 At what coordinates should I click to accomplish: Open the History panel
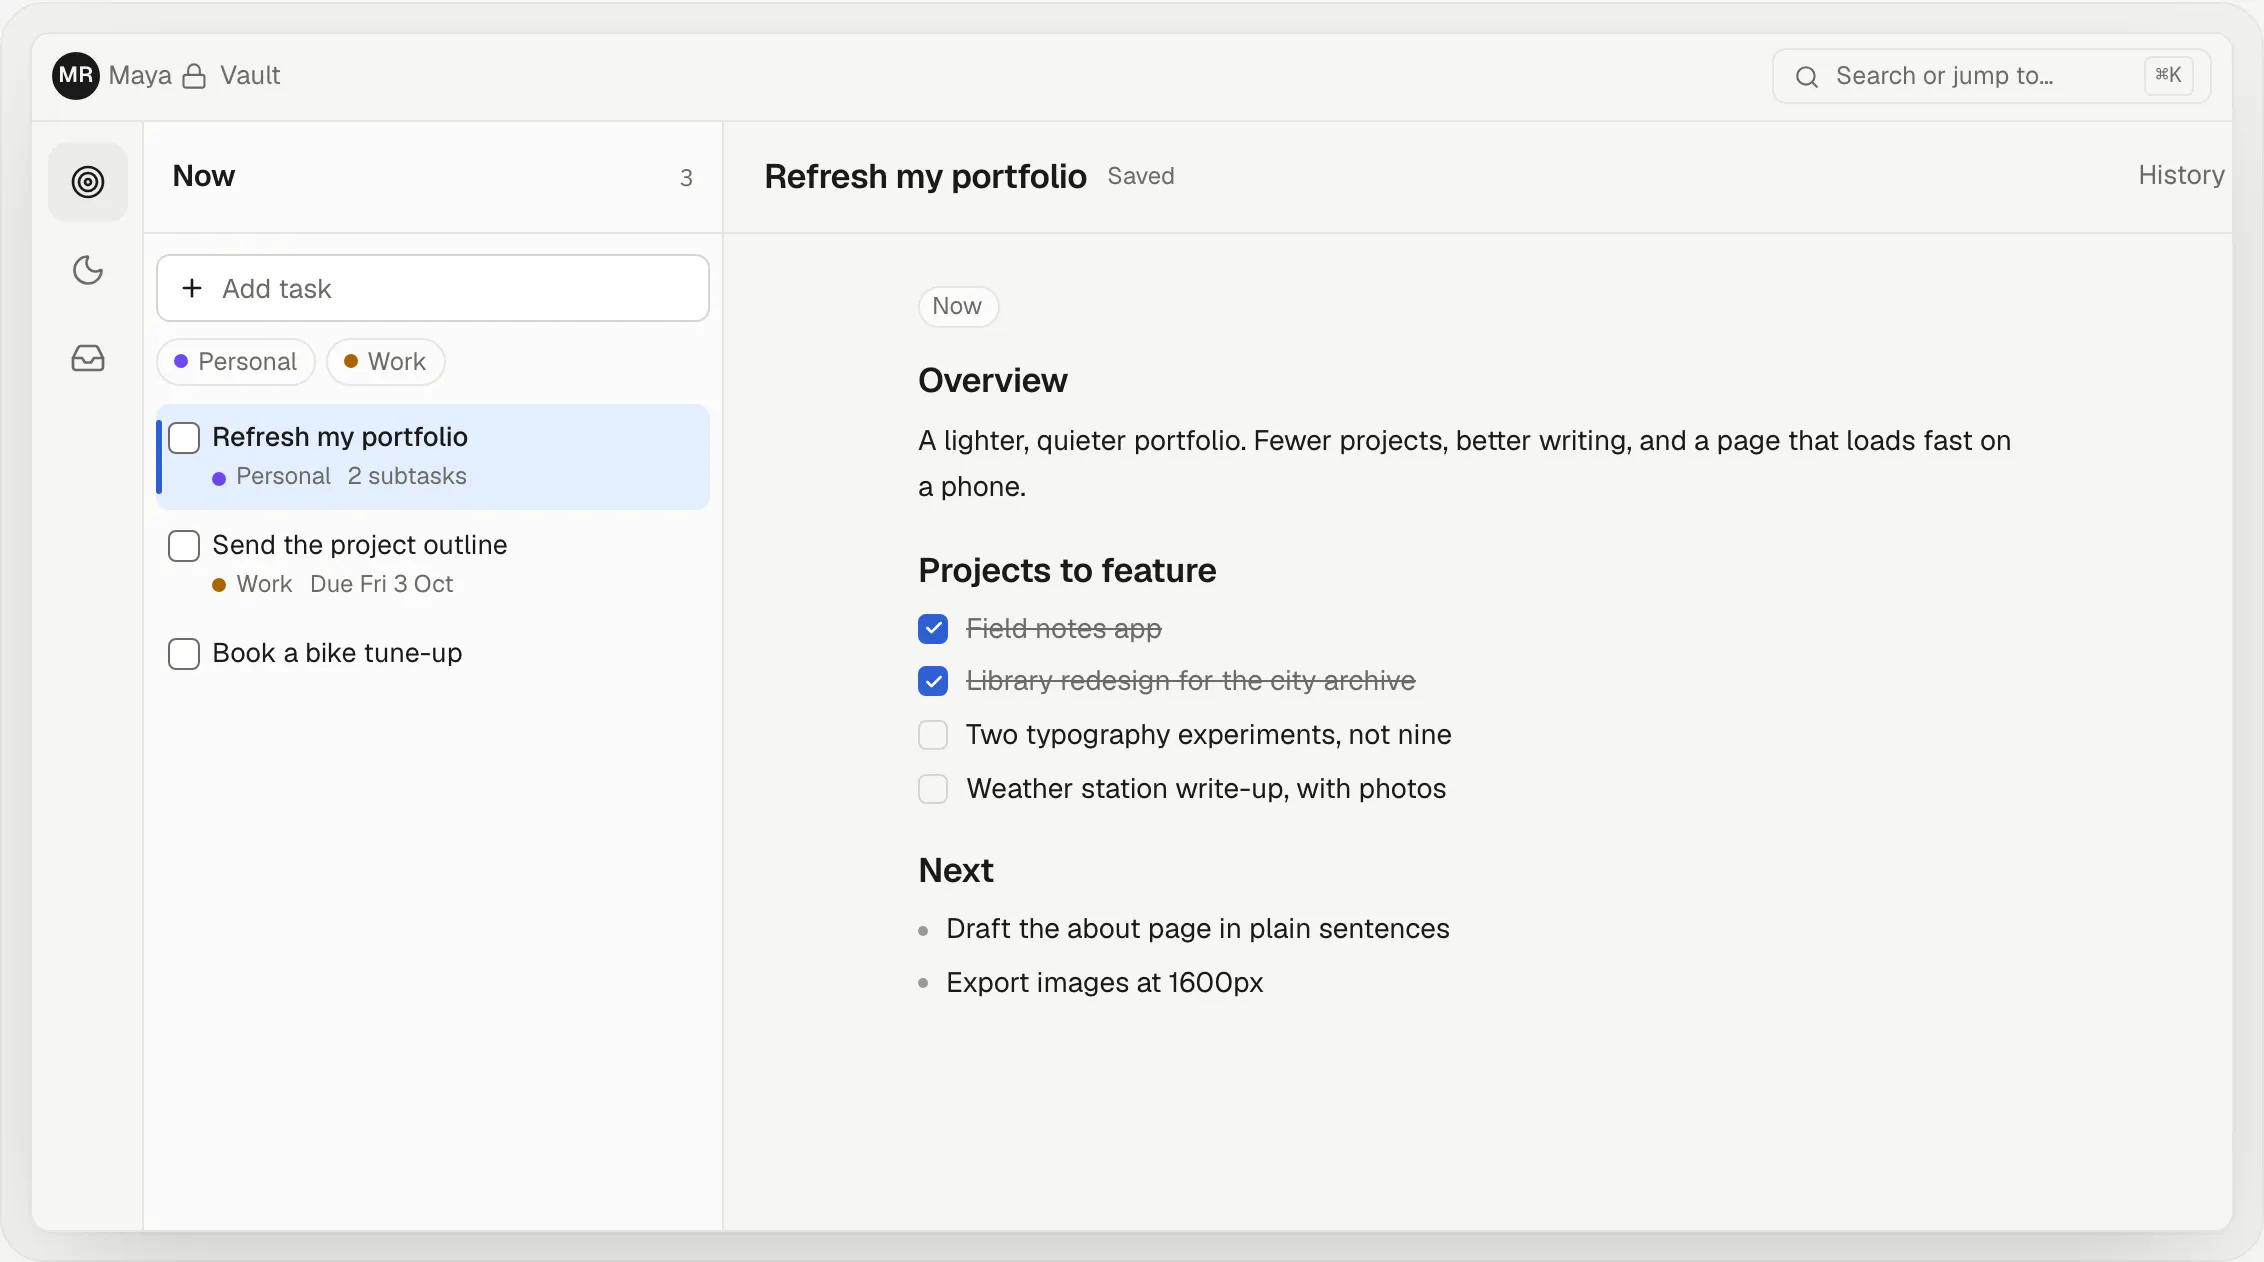[2181, 175]
